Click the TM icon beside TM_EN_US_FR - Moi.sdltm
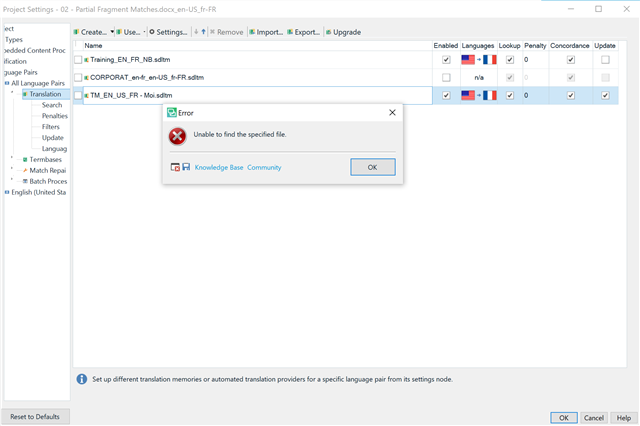The height and width of the screenshot is (426, 640). pyautogui.click(x=87, y=95)
